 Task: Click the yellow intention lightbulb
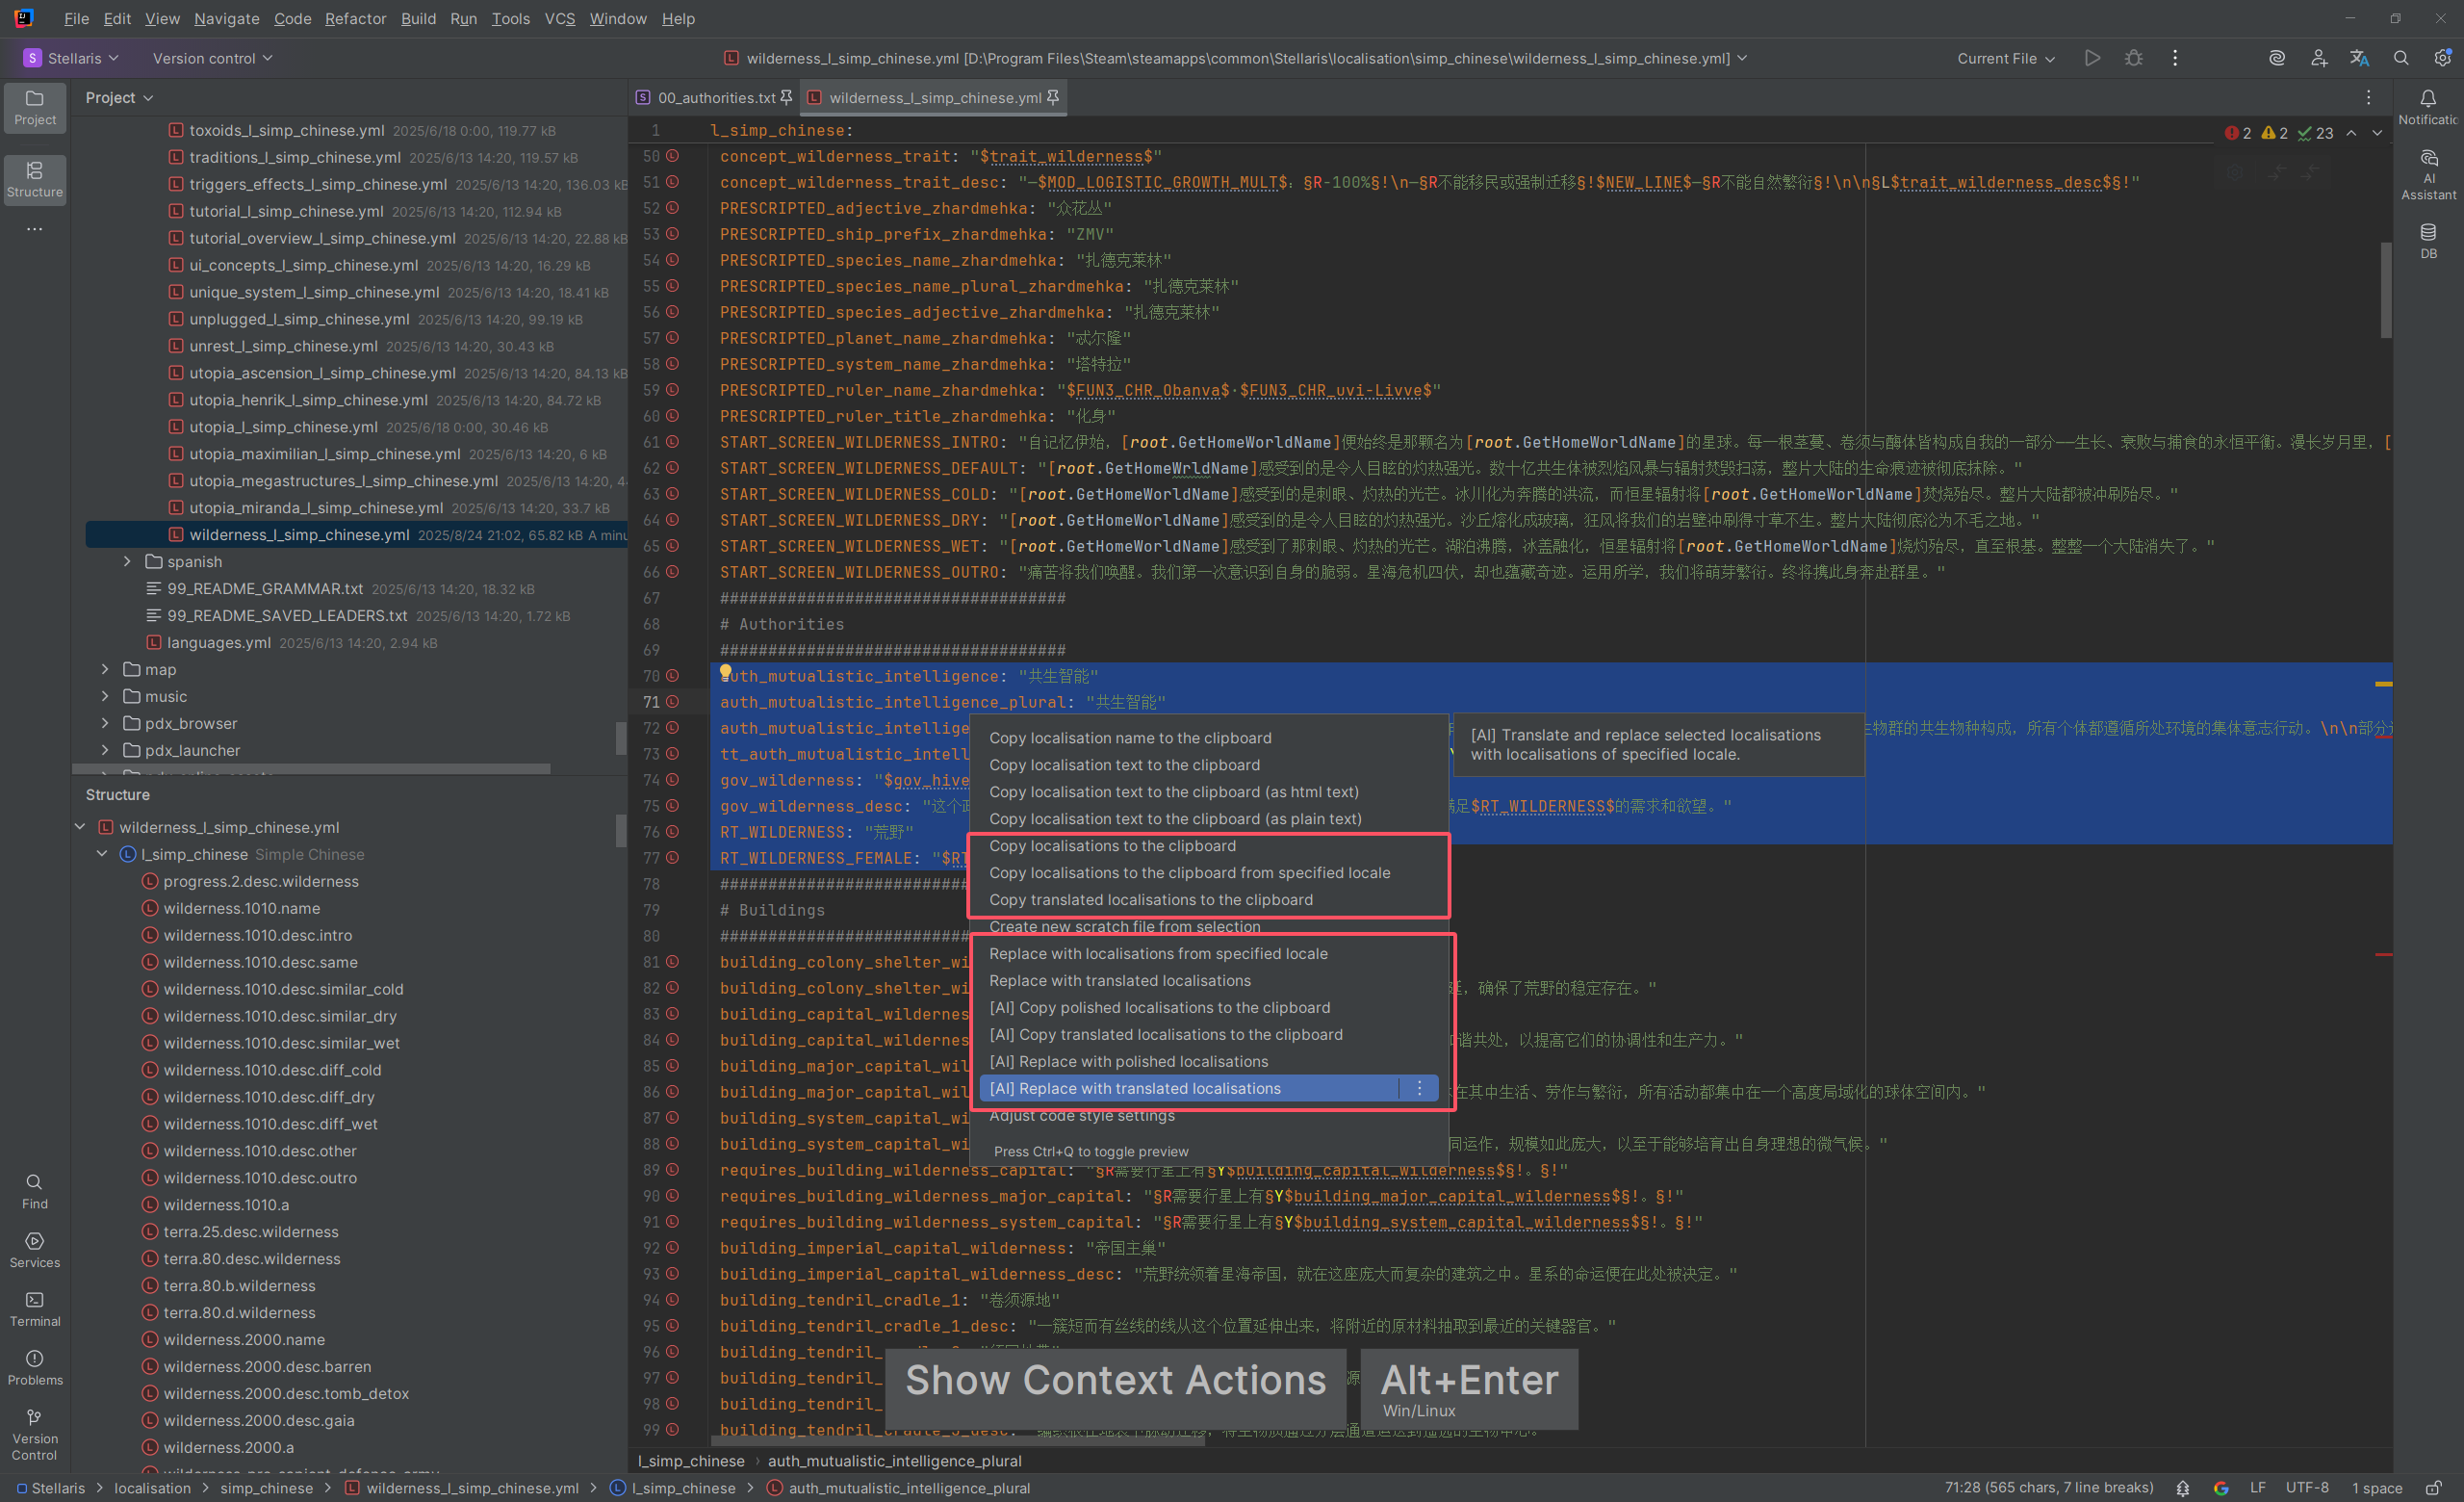(x=726, y=672)
